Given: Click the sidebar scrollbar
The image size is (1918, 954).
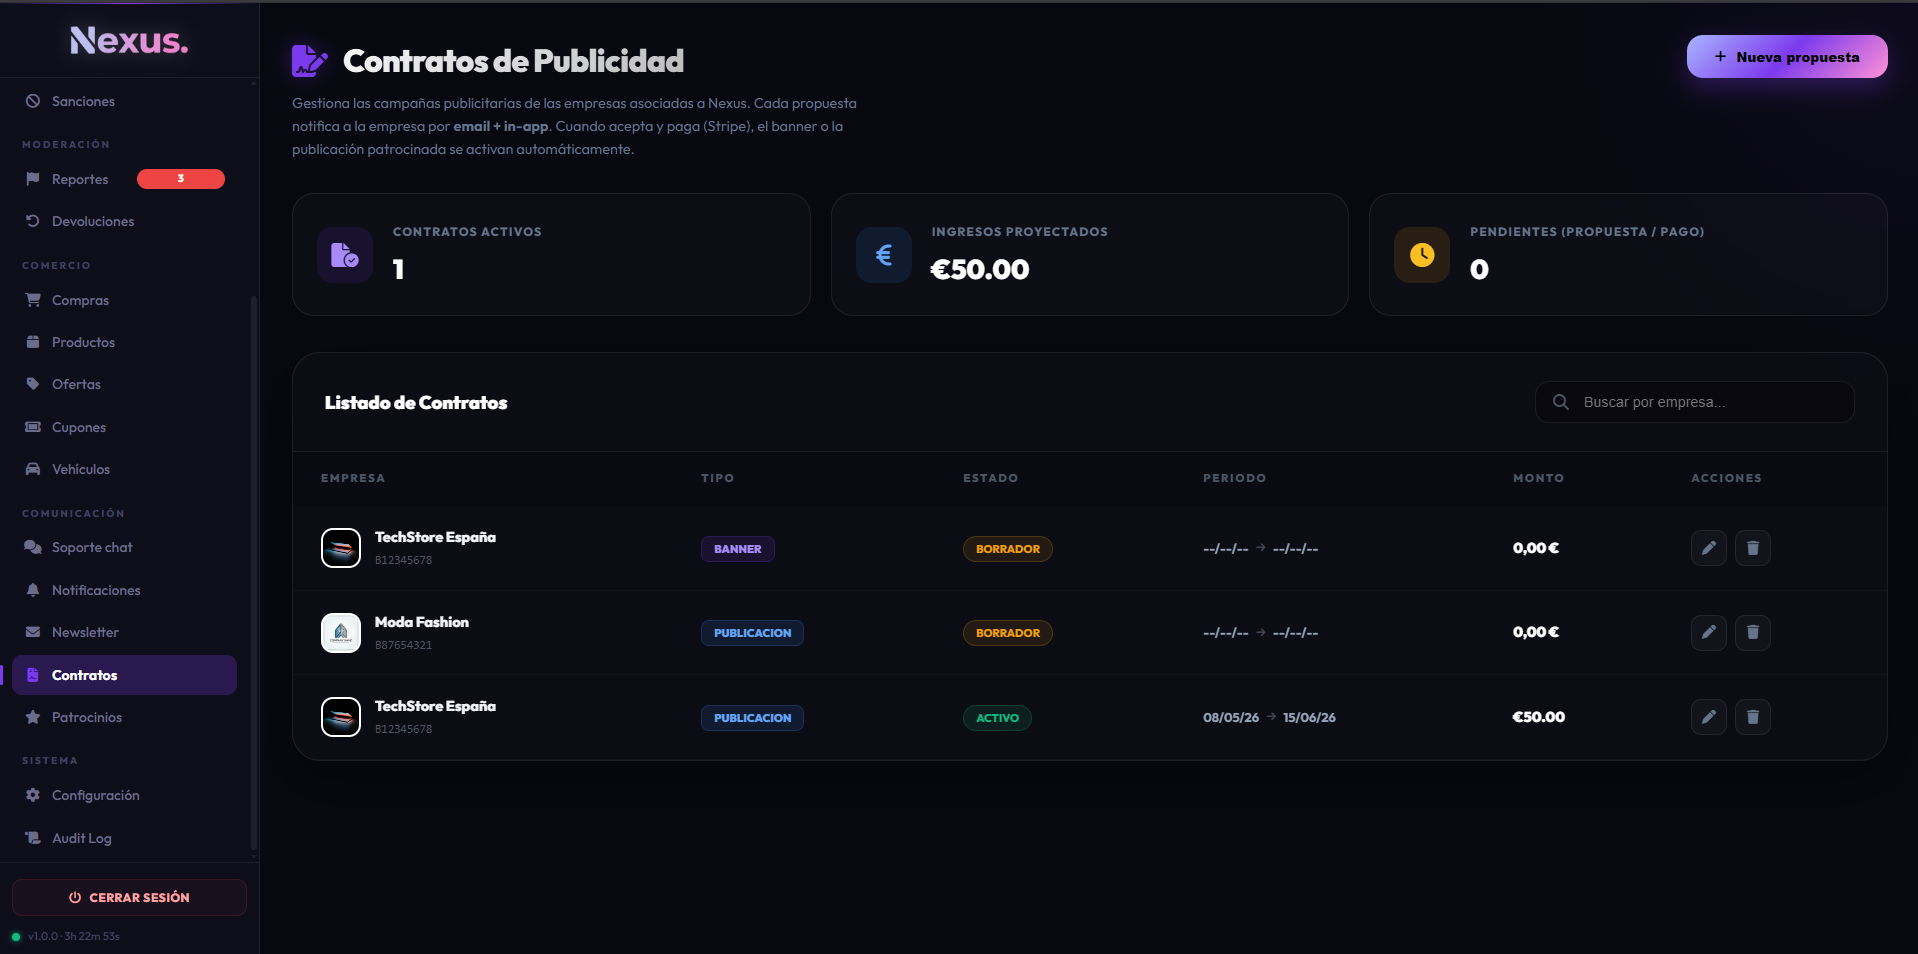Looking at the screenshot, I should (x=254, y=572).
